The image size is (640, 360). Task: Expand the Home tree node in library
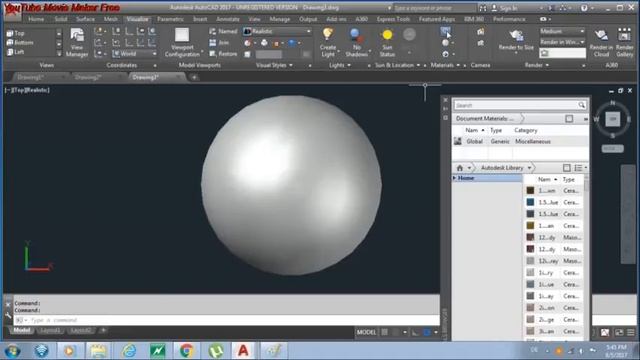(x=454, y=178)
